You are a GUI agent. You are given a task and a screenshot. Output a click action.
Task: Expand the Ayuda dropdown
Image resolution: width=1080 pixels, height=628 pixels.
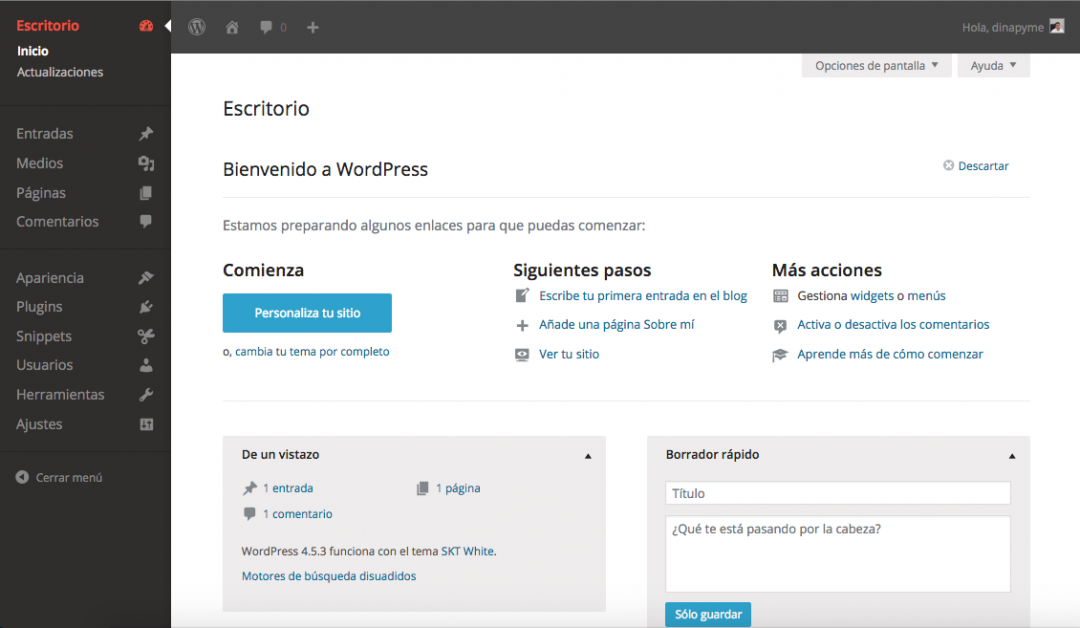tap(993, 64)
